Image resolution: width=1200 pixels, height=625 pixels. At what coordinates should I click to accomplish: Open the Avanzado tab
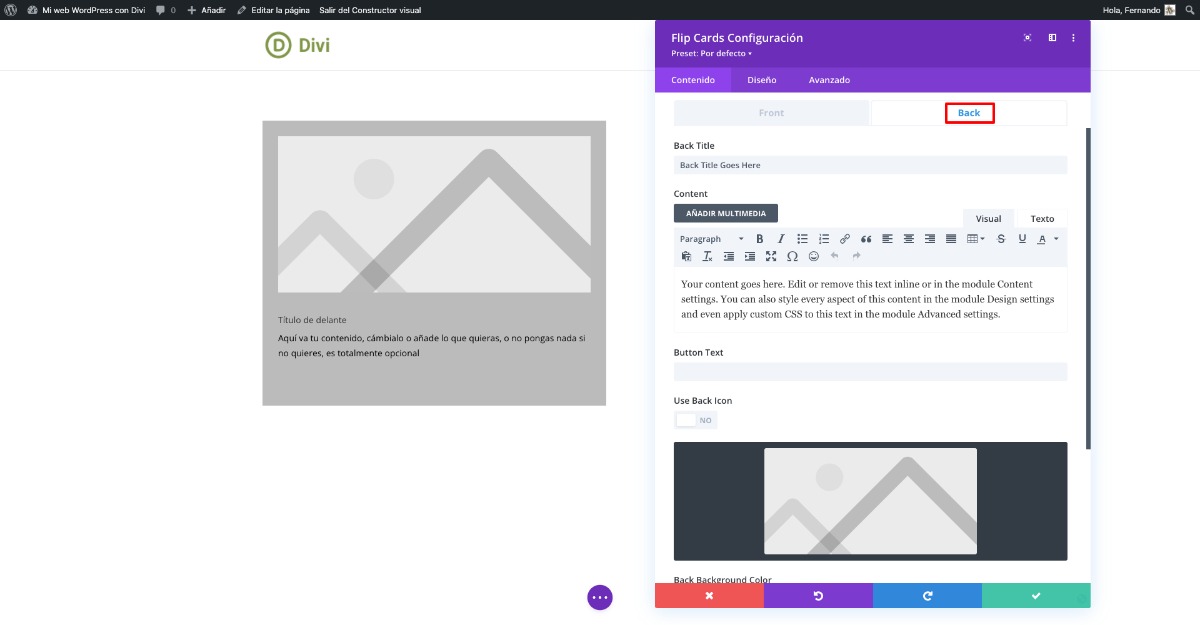point(829,80)
